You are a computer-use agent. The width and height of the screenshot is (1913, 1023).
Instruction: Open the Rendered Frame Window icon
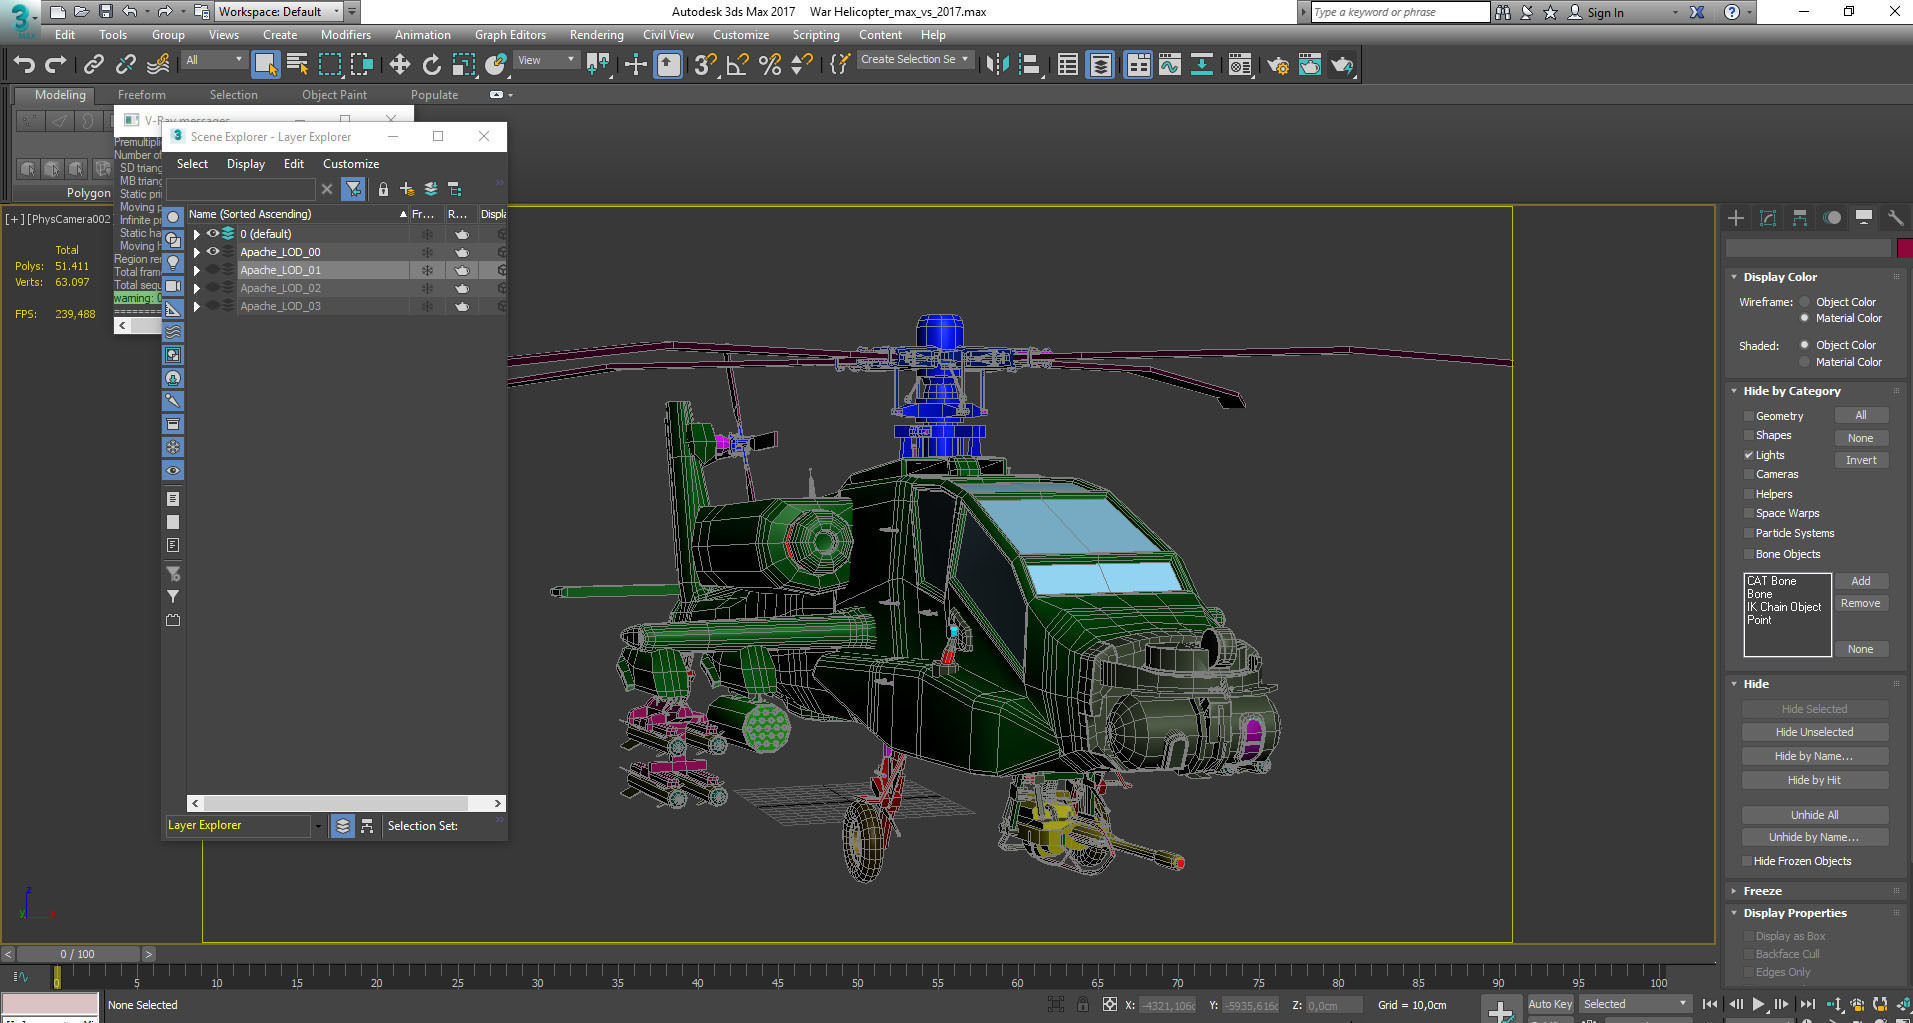pos(1309,65)
